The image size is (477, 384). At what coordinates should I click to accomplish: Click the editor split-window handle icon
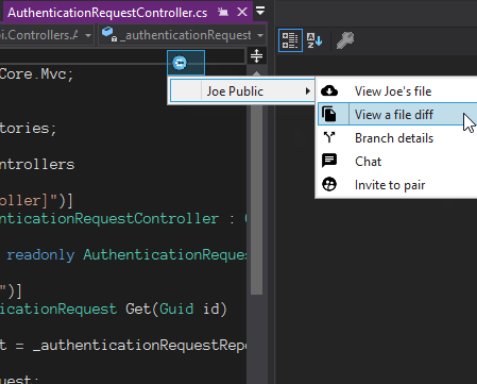tap(257, 56)
